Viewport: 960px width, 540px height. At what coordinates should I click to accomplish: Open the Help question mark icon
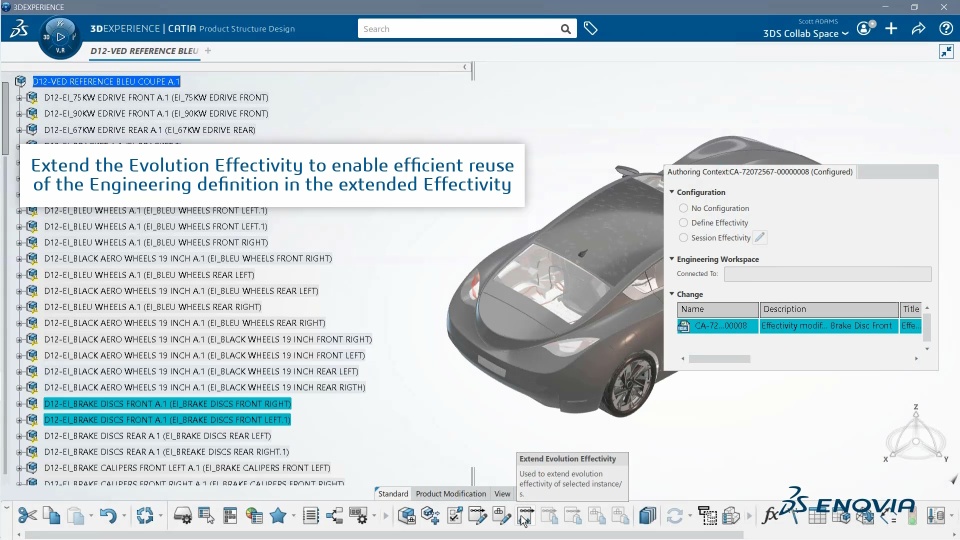(945, 28)
